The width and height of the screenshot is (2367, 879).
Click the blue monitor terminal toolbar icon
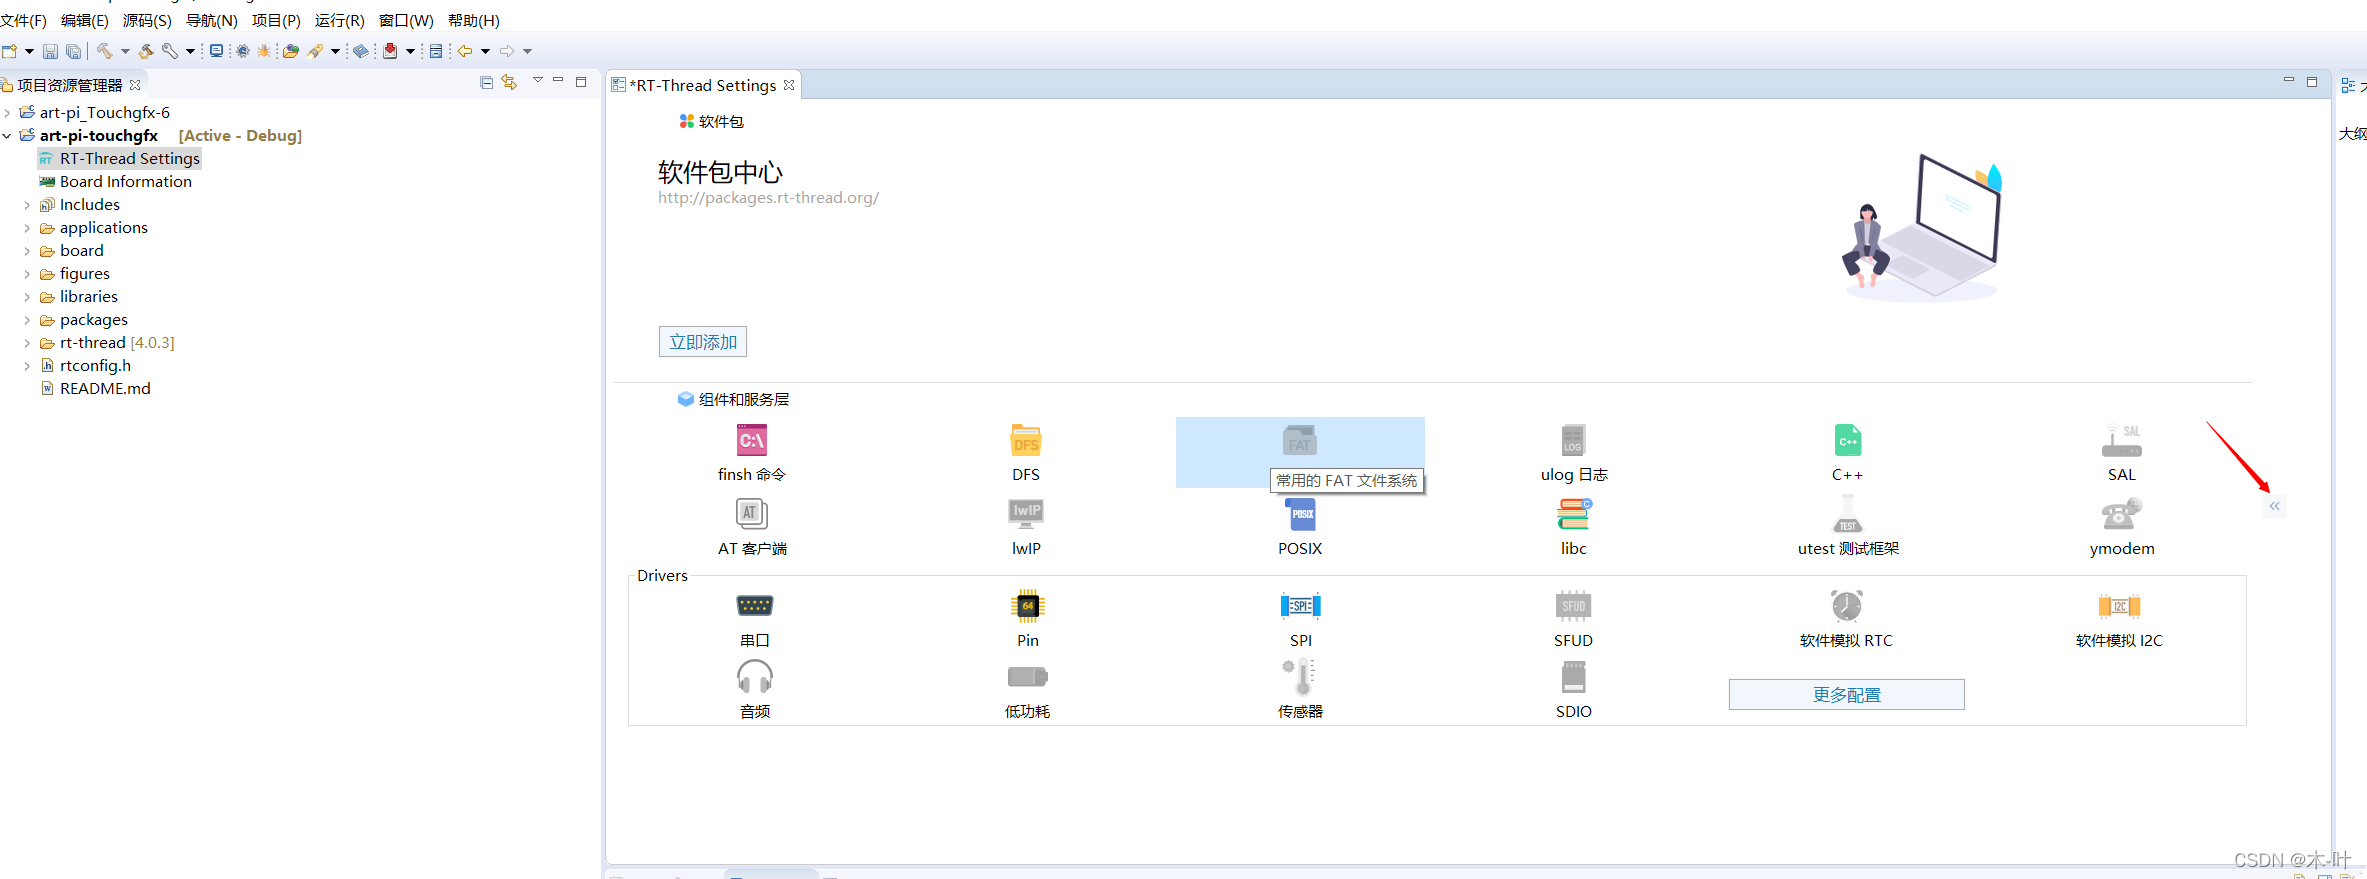[x=216, y=51]
